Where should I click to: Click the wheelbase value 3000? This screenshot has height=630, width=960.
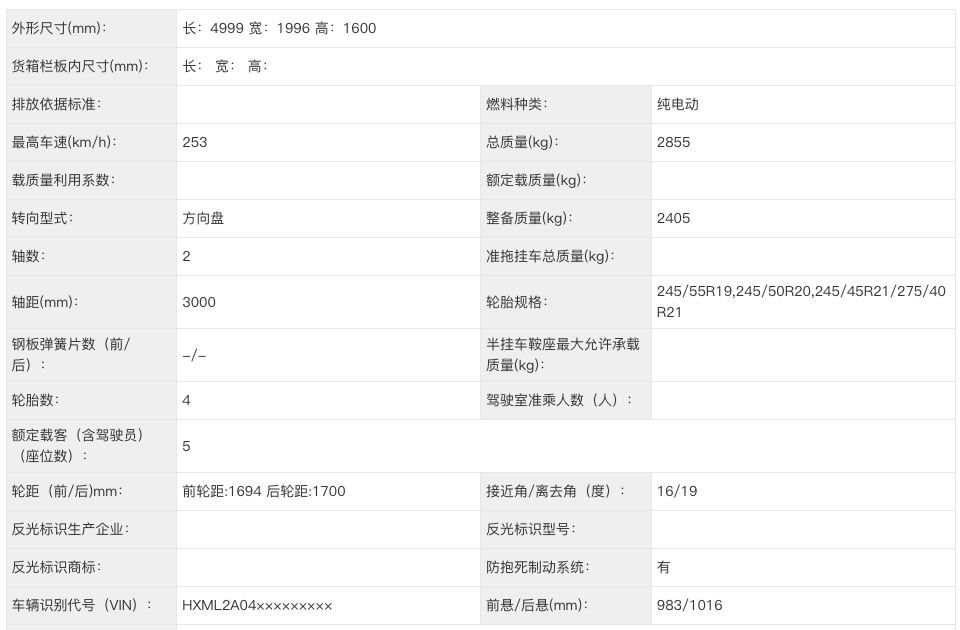pos(199,302)
